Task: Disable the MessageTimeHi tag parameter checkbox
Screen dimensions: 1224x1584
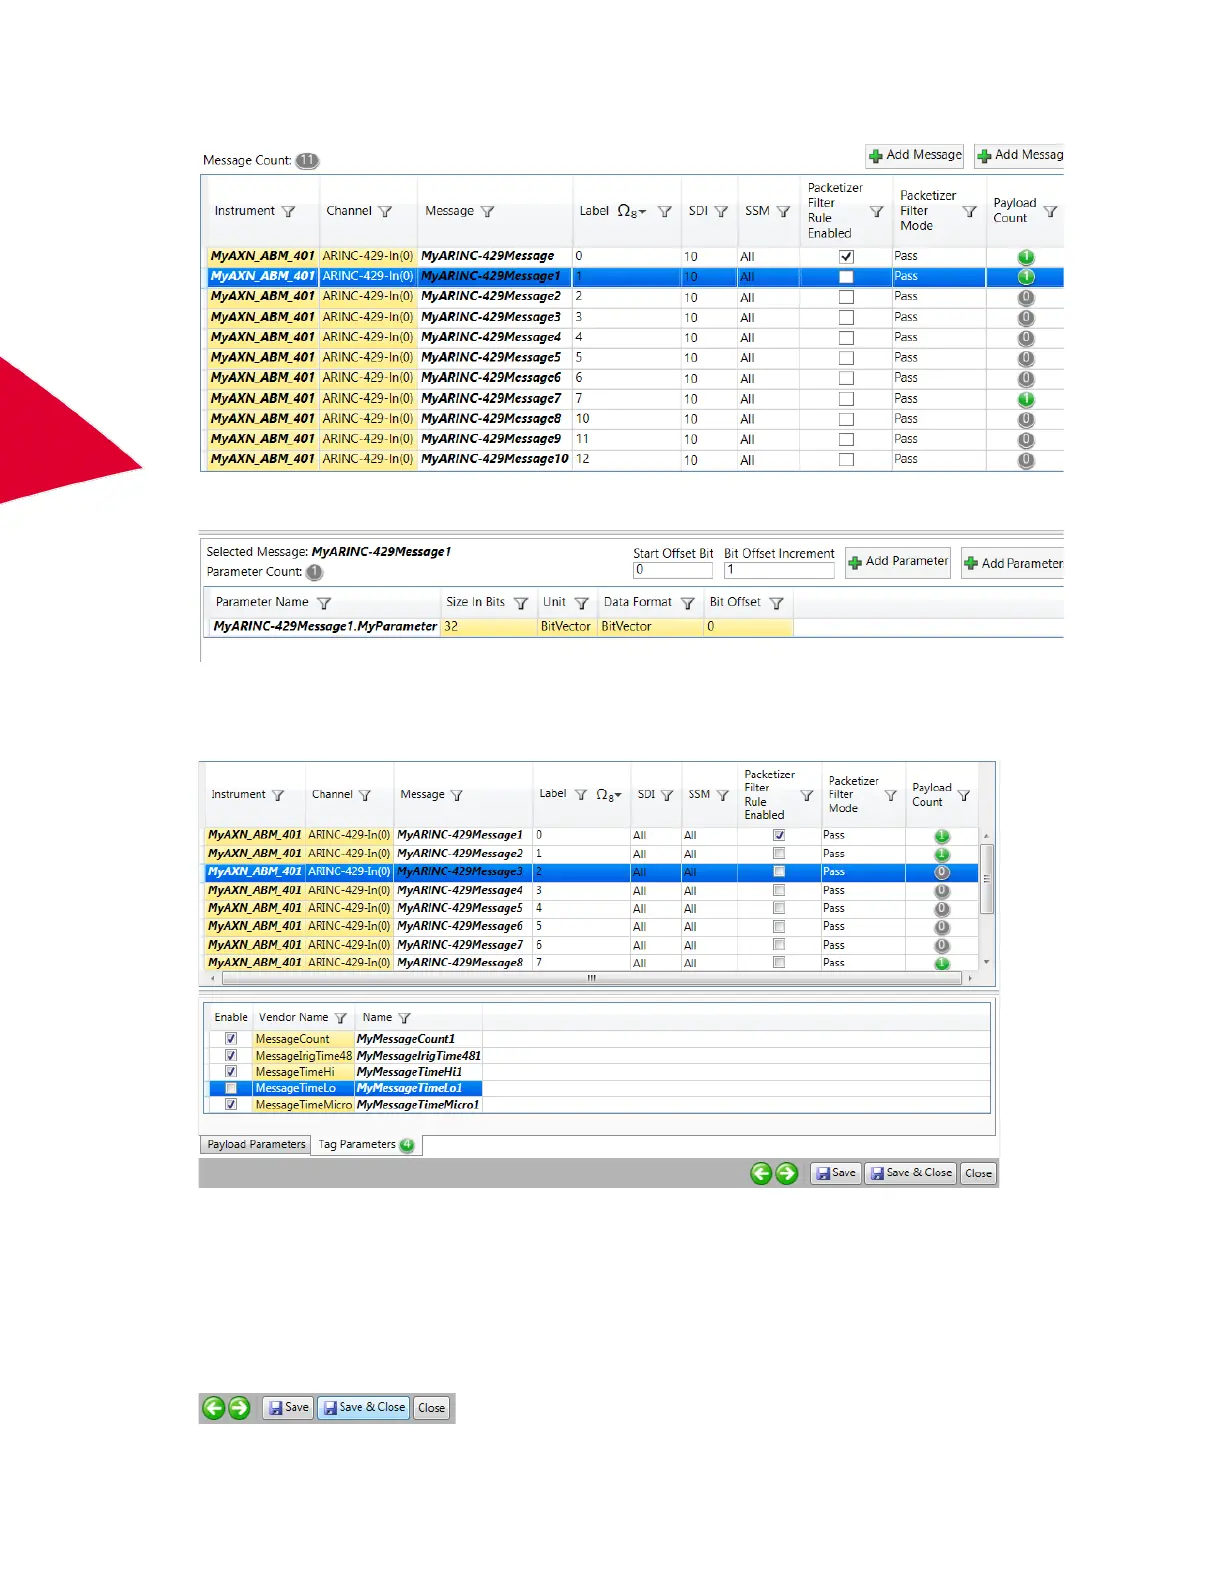Action: tap(231, 1072)
